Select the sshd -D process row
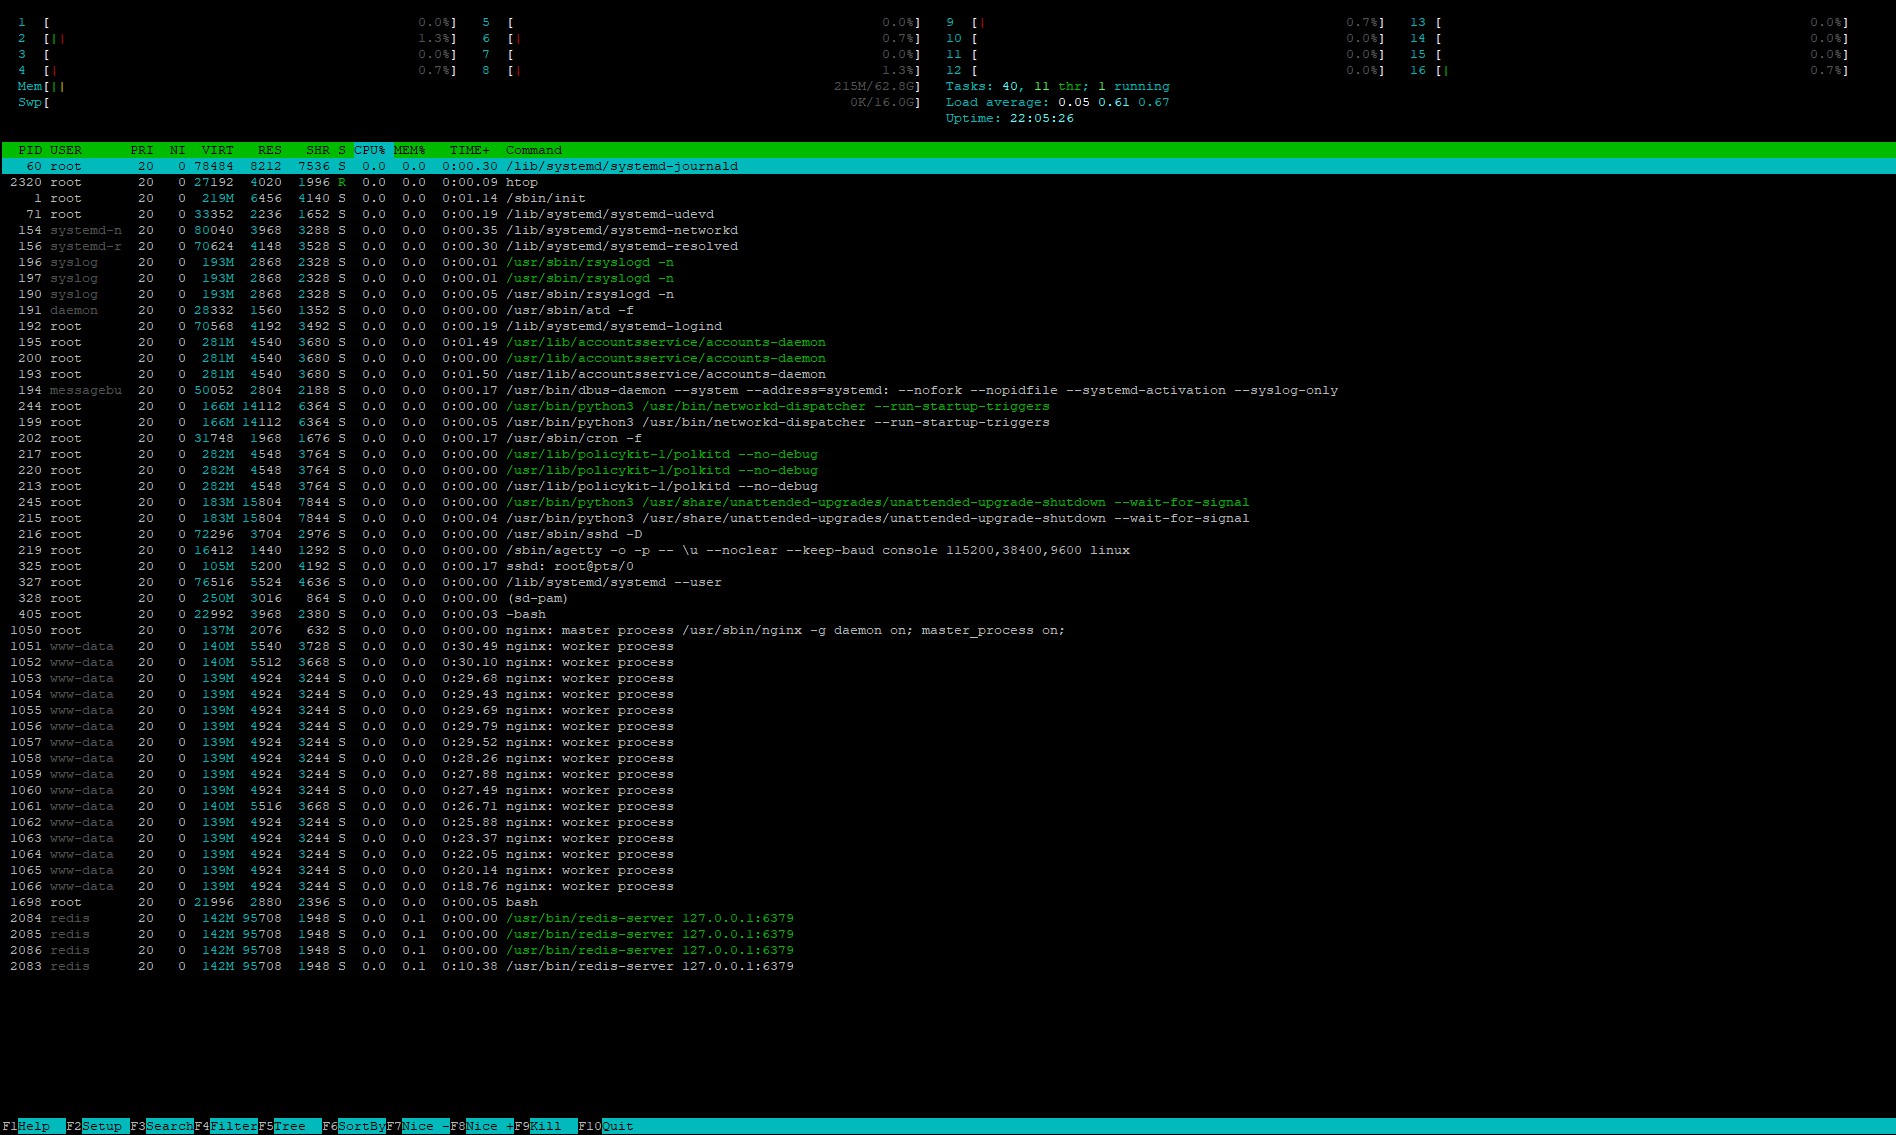The image size is (1896, 1135). click(948, 534)
